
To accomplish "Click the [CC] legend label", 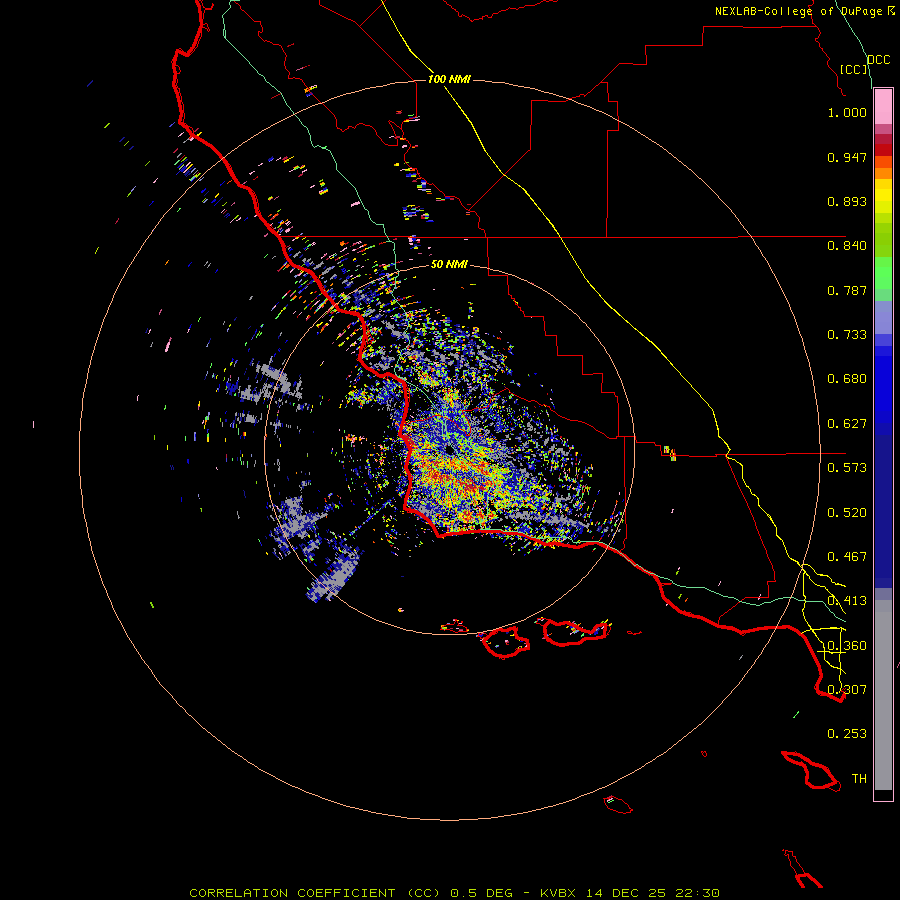I will [x=854, y=69].
